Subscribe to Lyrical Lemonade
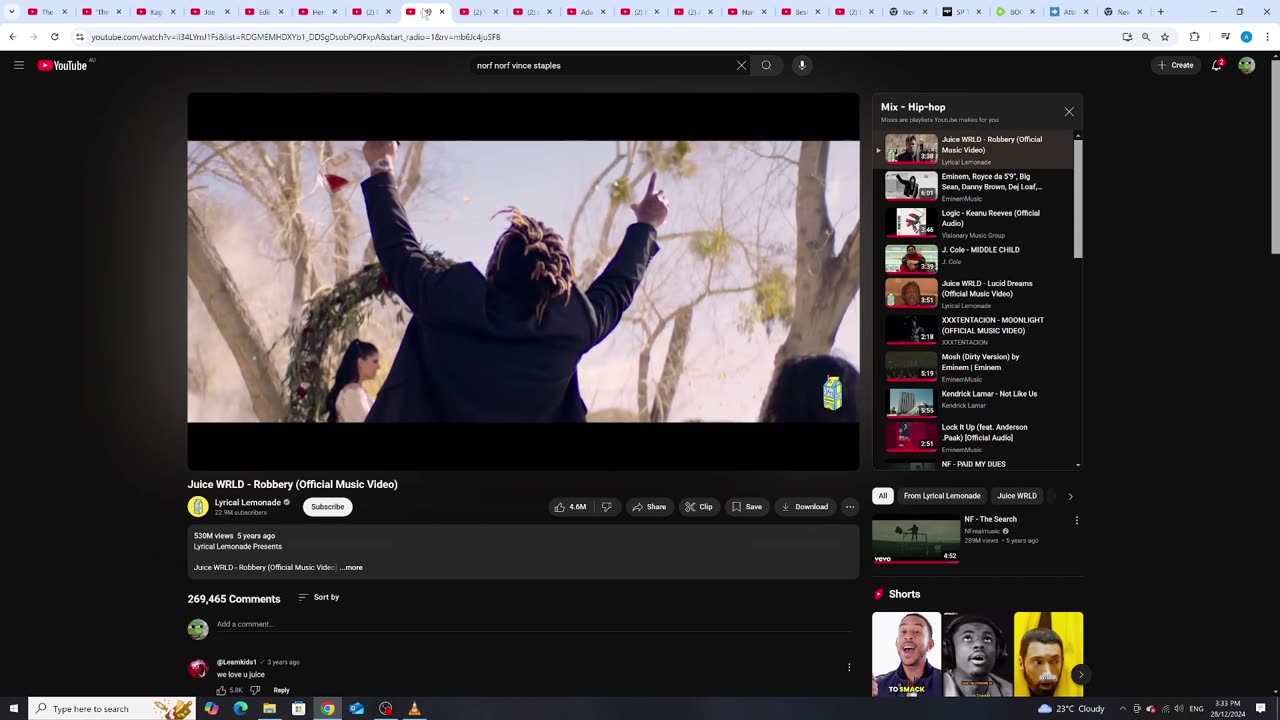Image resolution: width=1280 pixels, height=720 pixels. pos(327,507)
